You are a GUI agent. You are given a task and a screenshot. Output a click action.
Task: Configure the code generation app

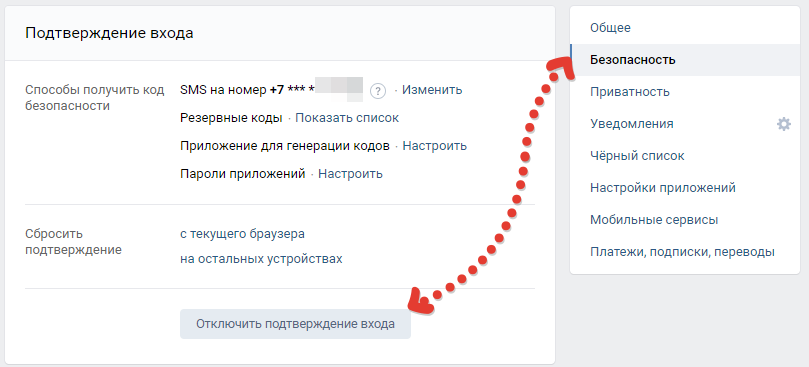pyautogui.click(x=434, y=146)
